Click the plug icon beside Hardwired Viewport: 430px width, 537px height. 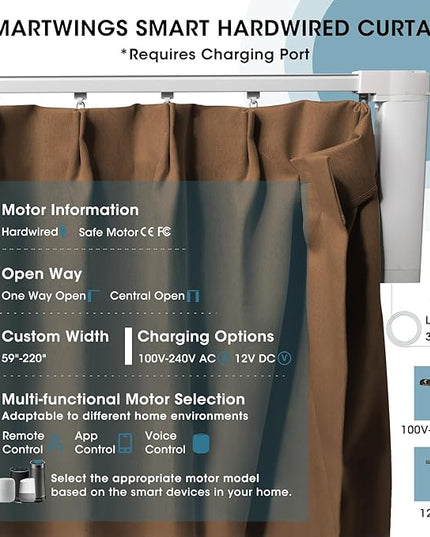[63, 232]
